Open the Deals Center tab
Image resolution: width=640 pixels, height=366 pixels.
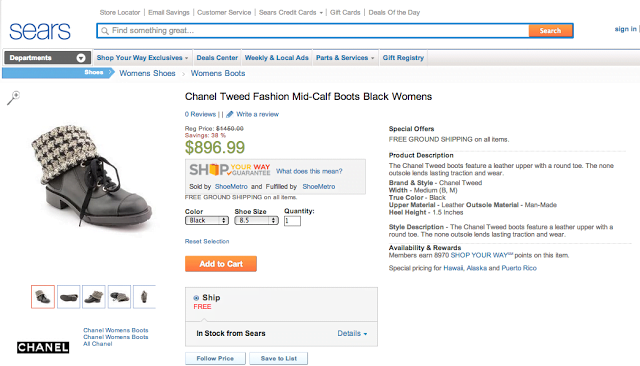(x=217, y=58)
